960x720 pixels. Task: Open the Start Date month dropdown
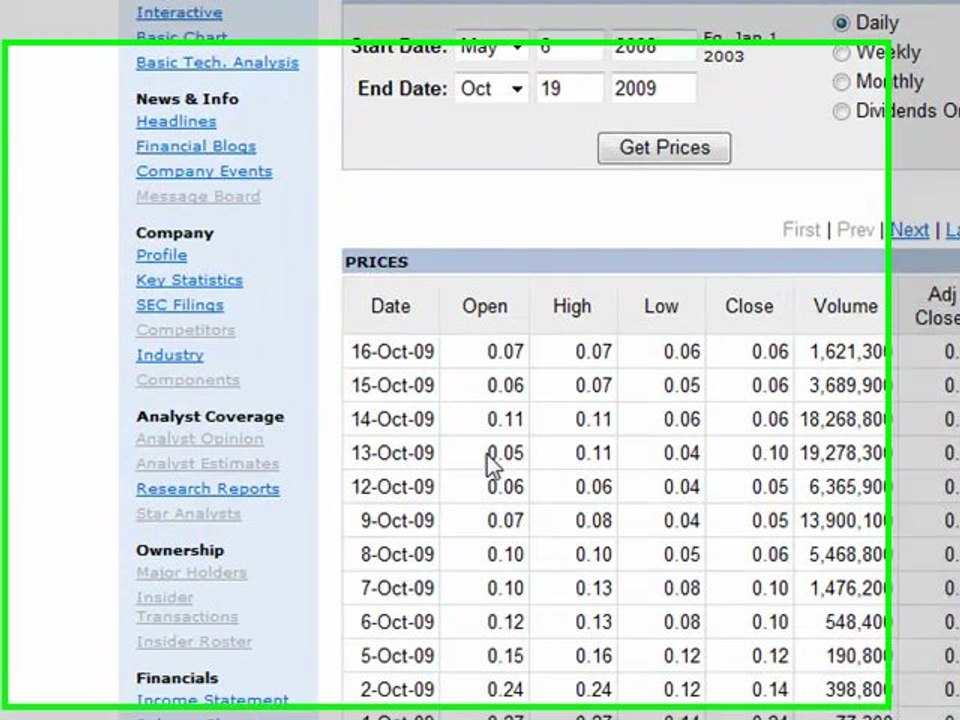[x=492, y=47]
